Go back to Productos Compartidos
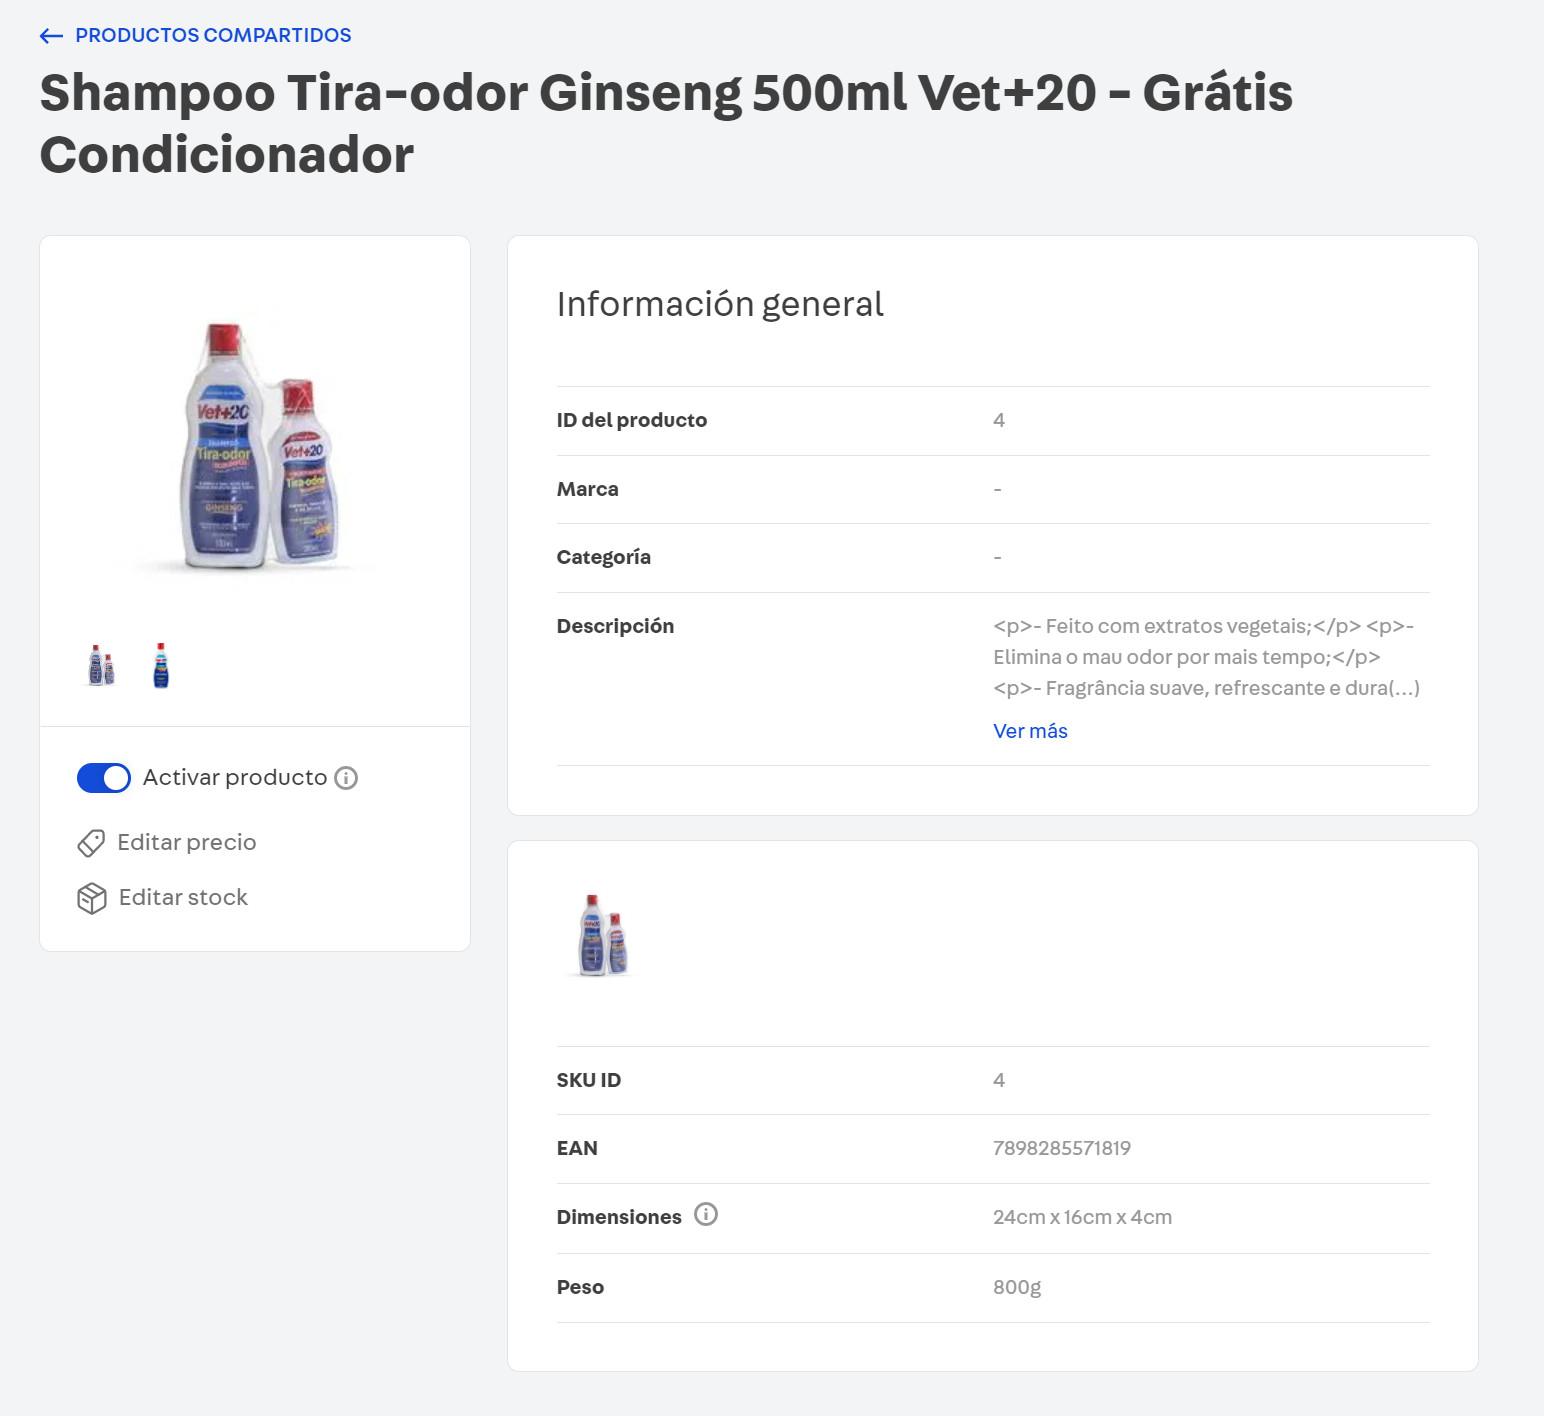The width and height of the screenshot is (1544, 1416). (x=213, y=35)
